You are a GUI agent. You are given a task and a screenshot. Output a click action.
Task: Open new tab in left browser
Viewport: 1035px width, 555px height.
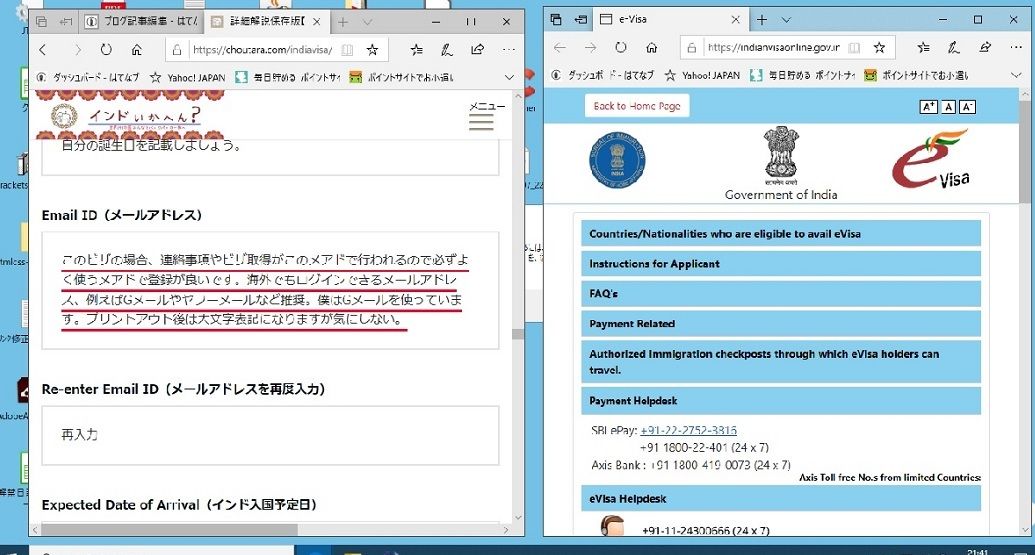pos(343,22)
